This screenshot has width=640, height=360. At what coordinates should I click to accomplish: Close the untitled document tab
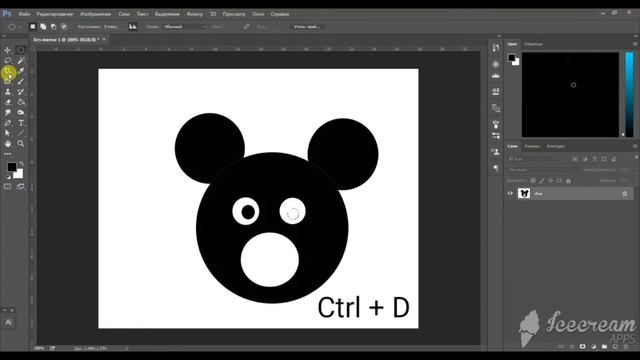pos(104,39)
